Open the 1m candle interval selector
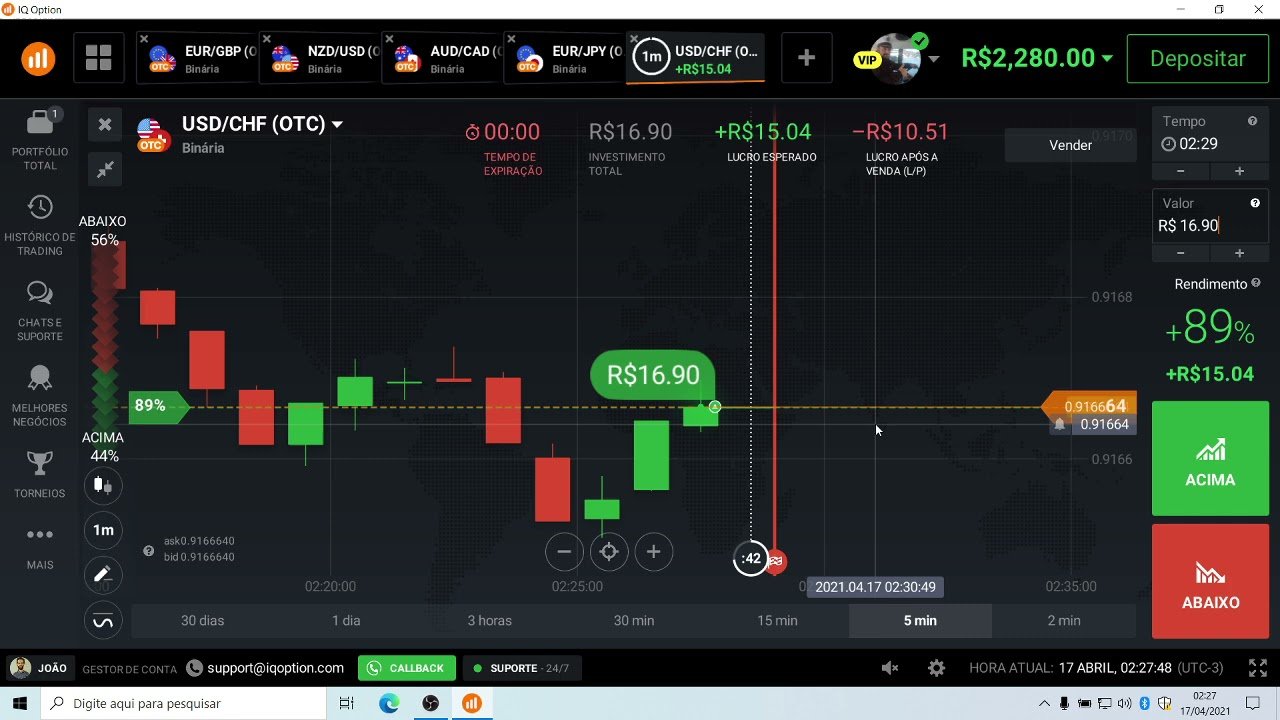 [103, 531]
